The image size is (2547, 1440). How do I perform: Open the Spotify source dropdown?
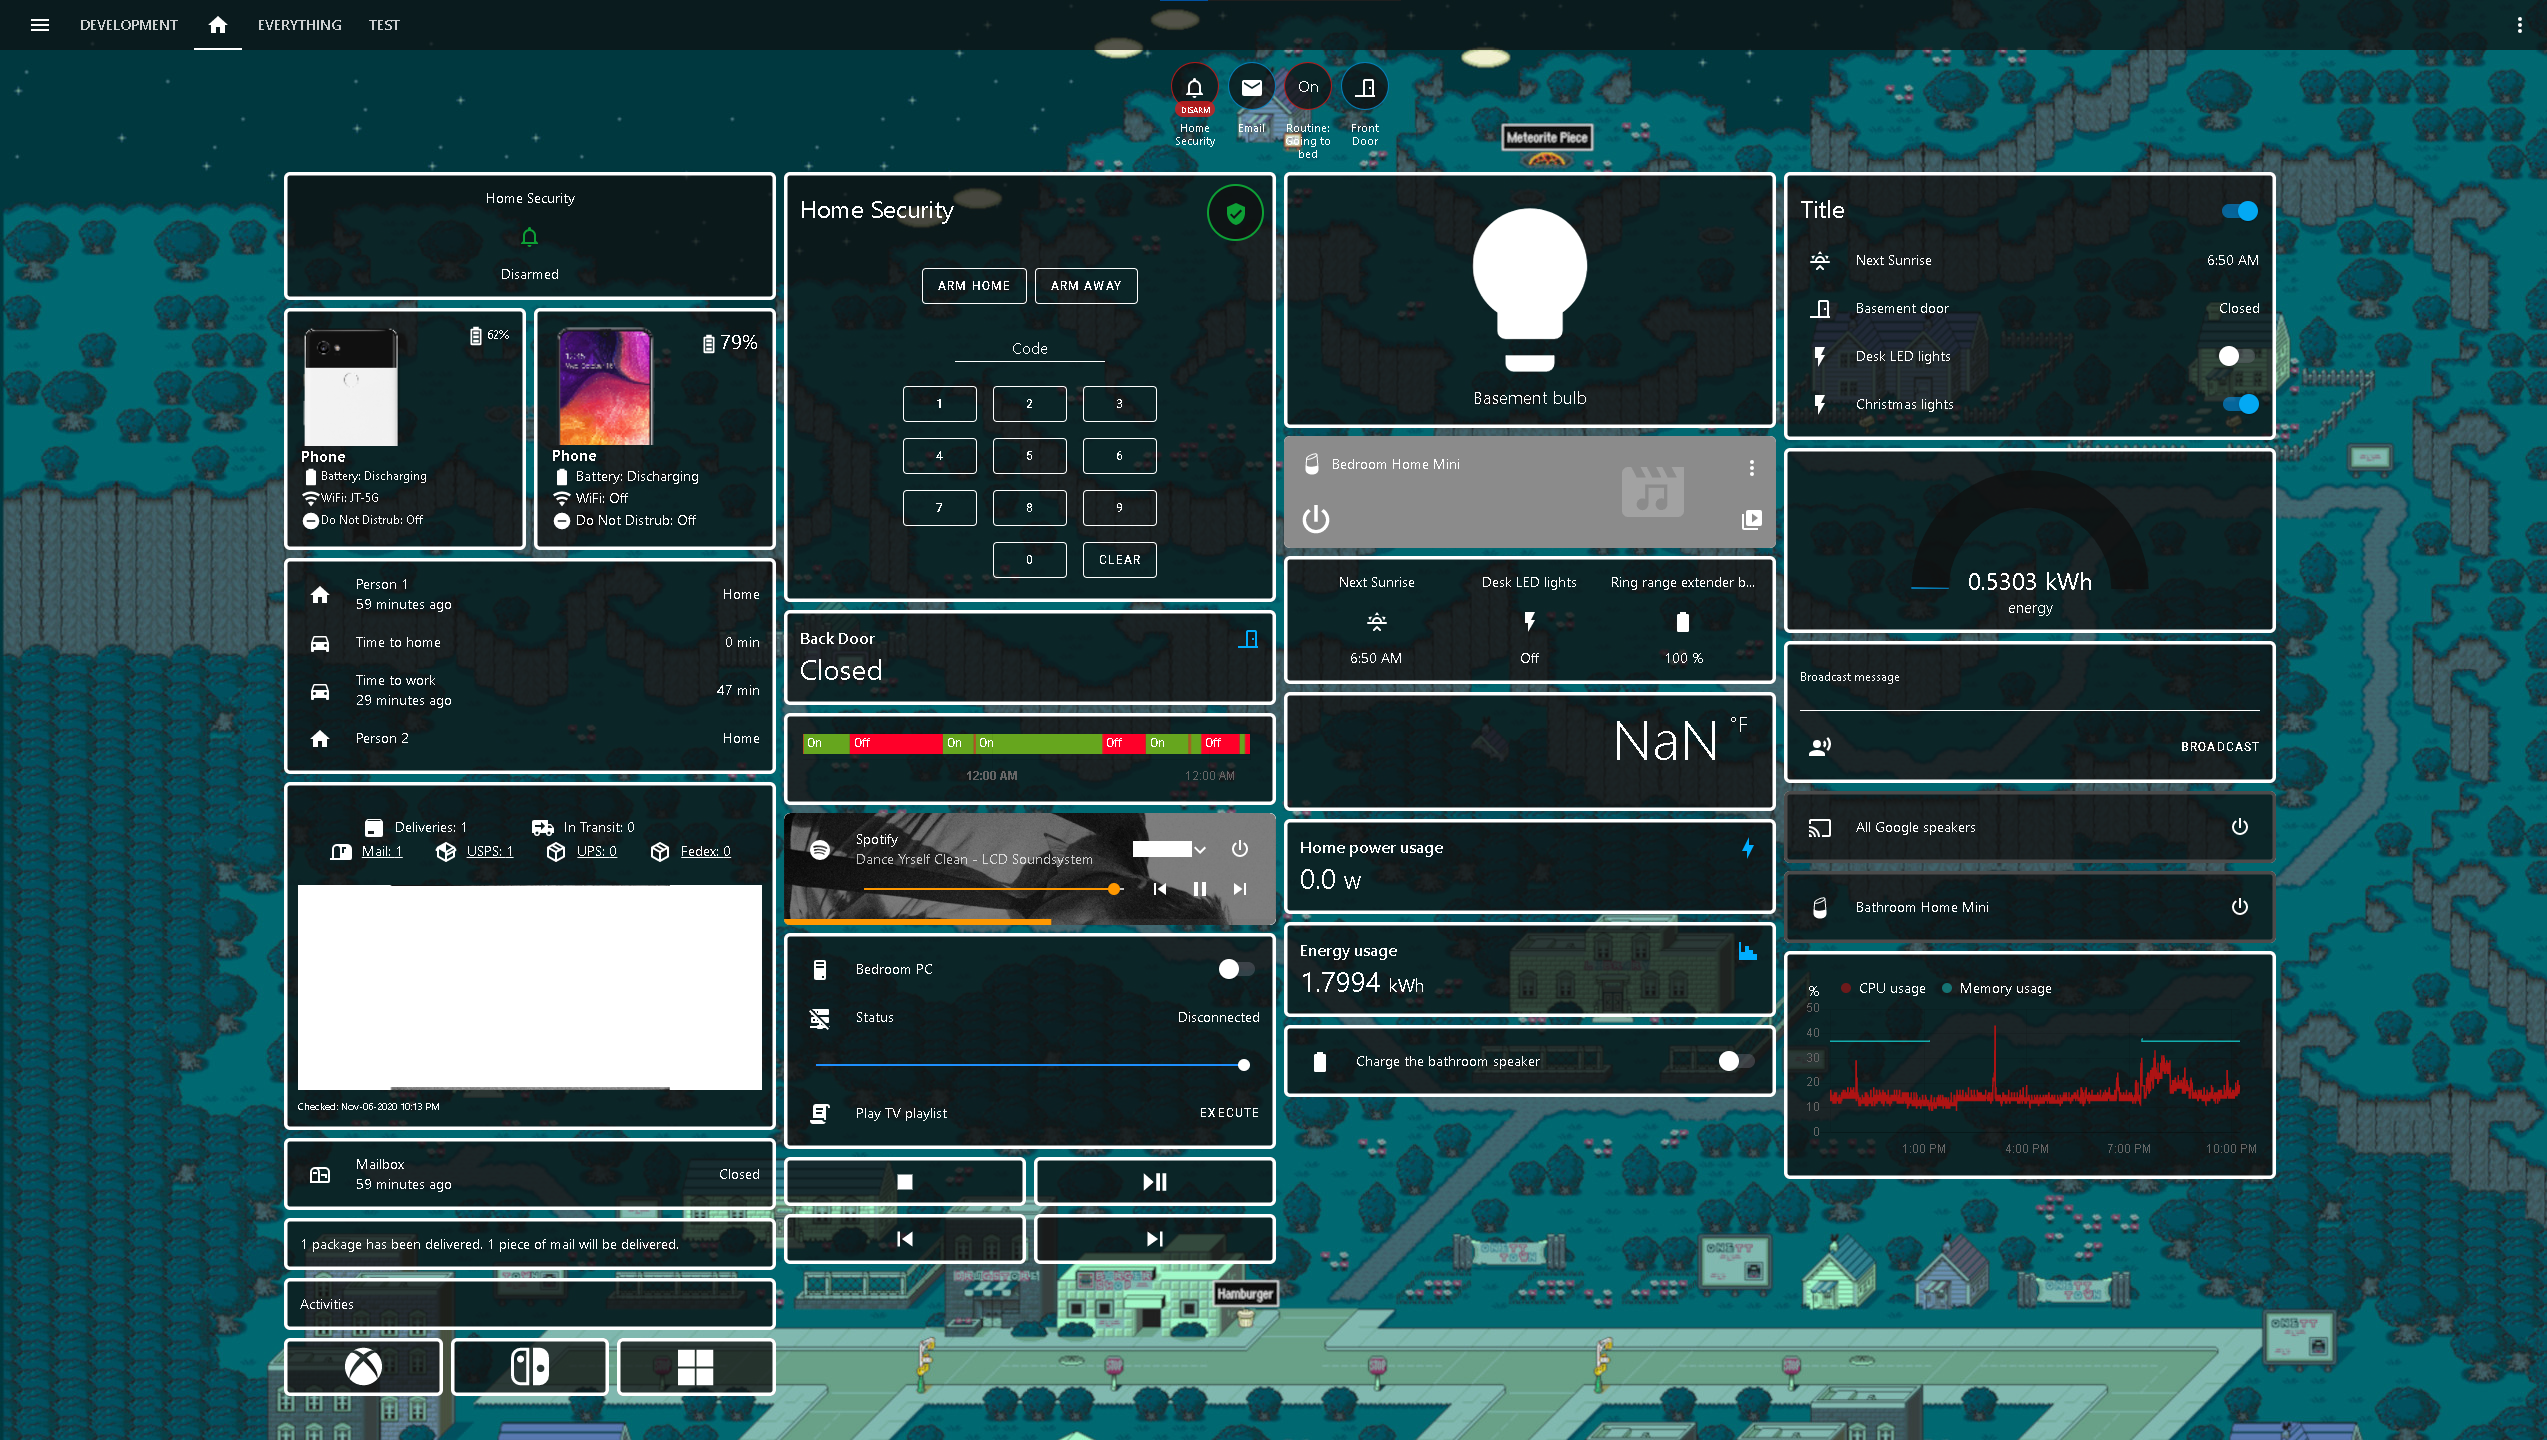pyautogui.click(x=1170, y=849)
